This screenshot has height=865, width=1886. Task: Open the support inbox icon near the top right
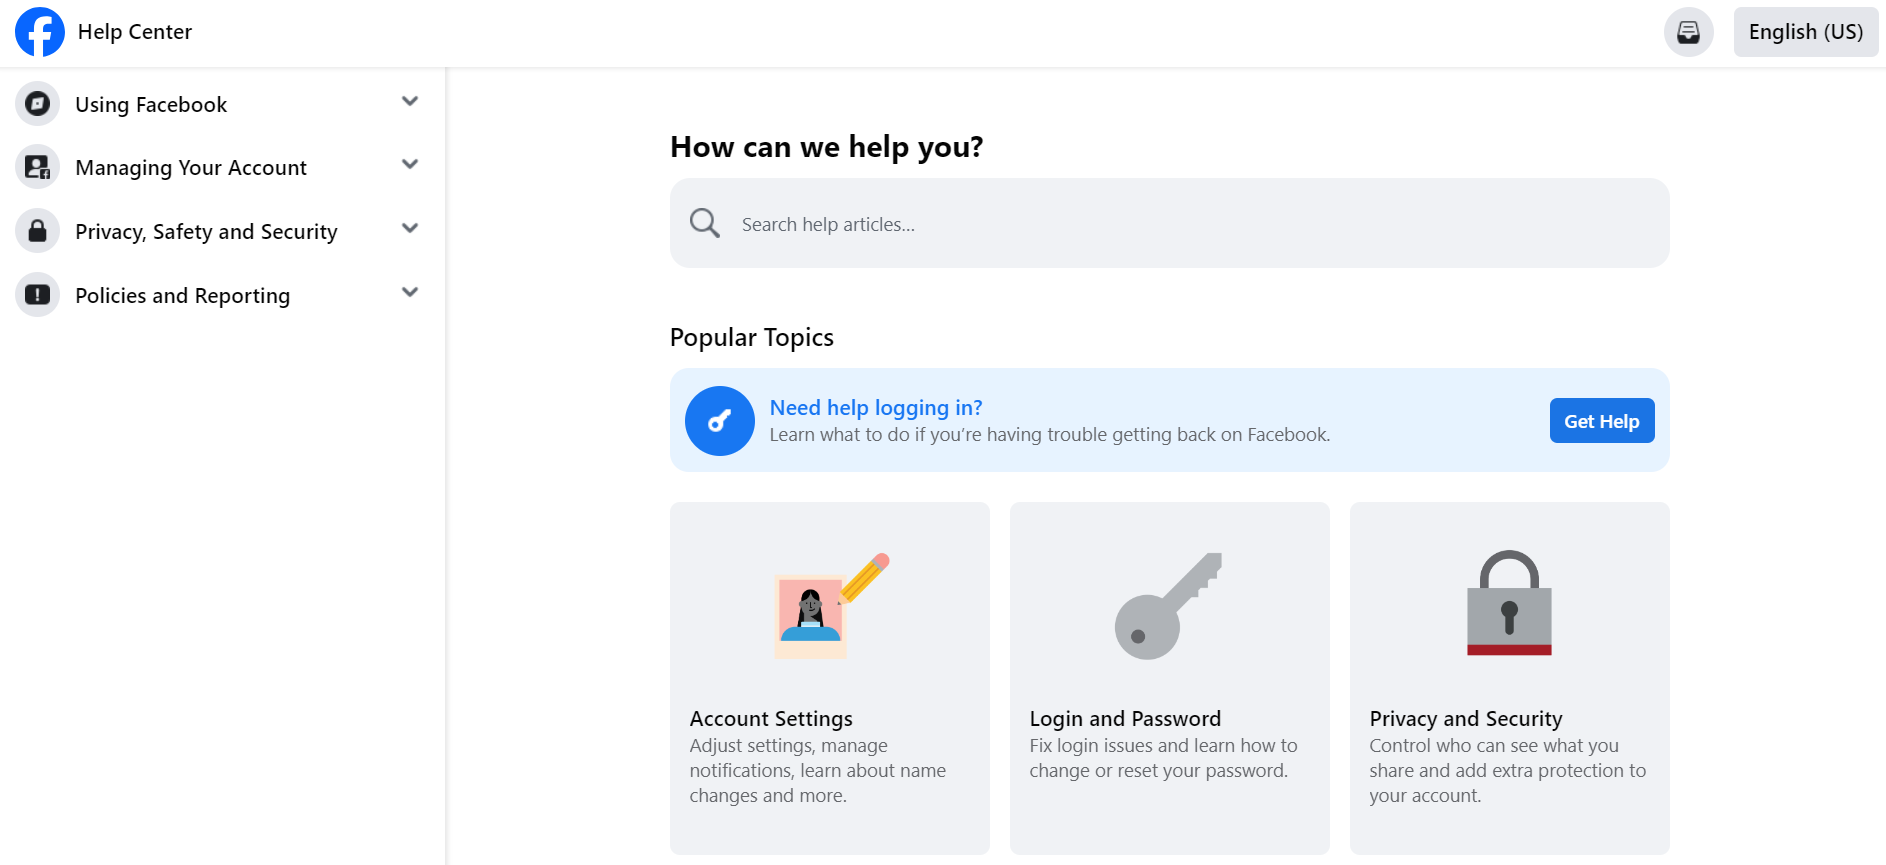point(1688,31)
